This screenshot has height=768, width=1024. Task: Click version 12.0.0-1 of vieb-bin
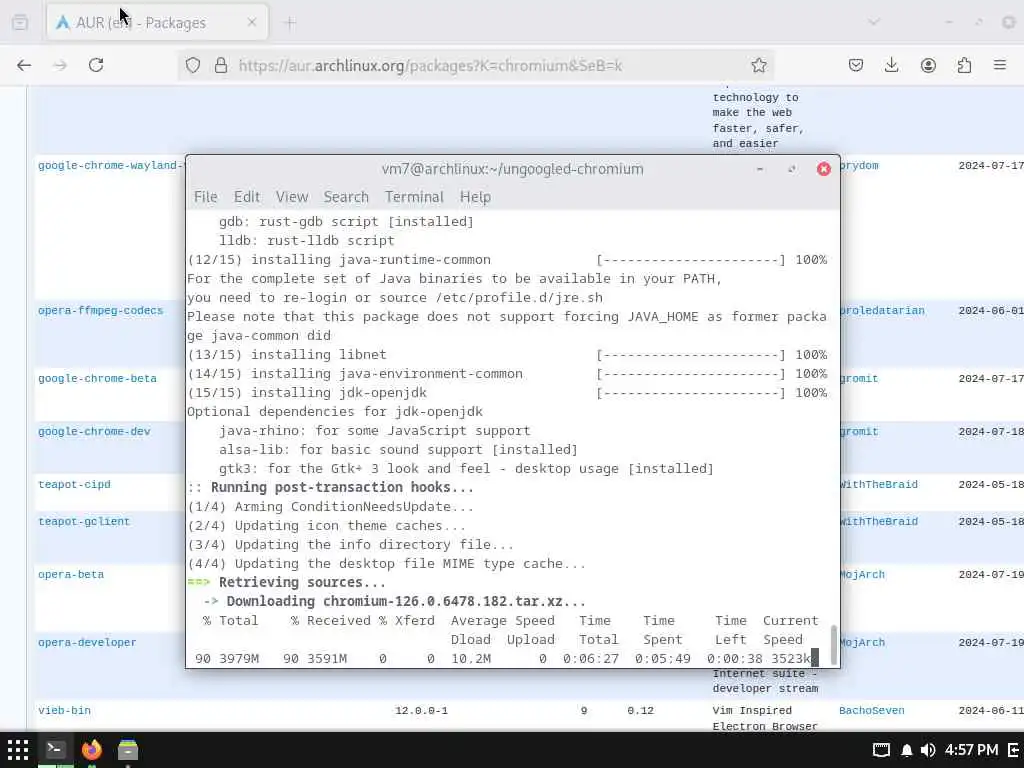[x=421, y=711]
